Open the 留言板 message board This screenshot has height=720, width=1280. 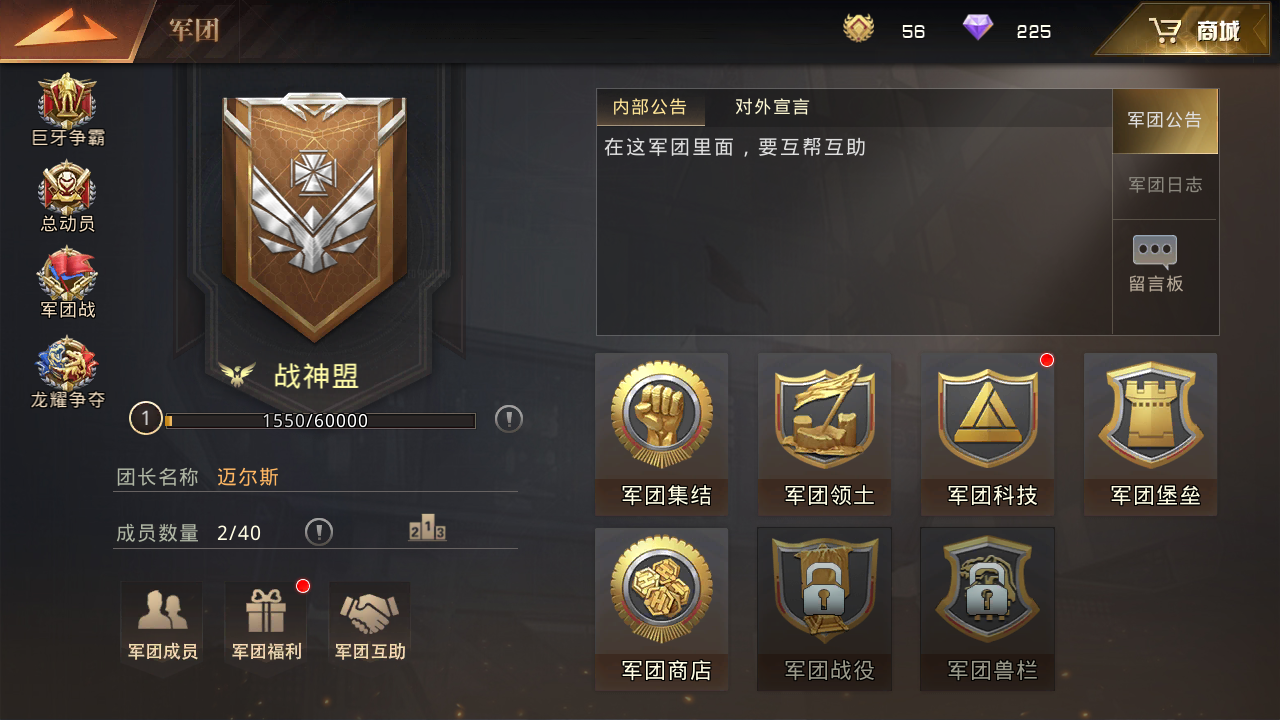[x=1156, y=264]
